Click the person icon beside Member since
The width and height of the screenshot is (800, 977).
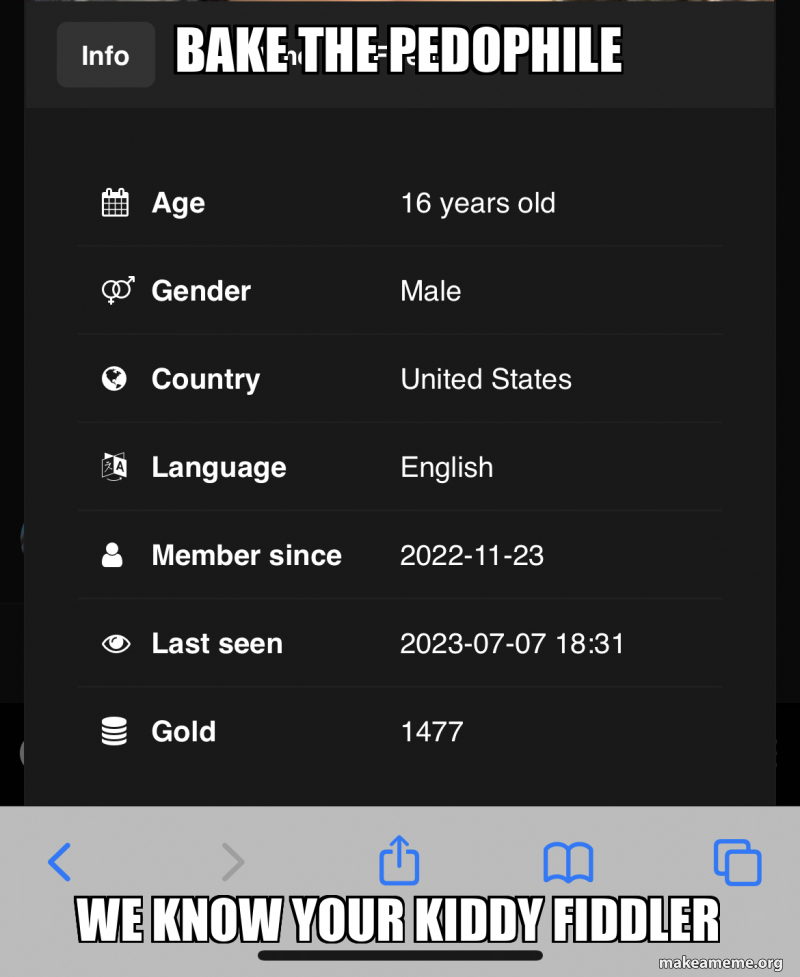click(x=113, y=555)
